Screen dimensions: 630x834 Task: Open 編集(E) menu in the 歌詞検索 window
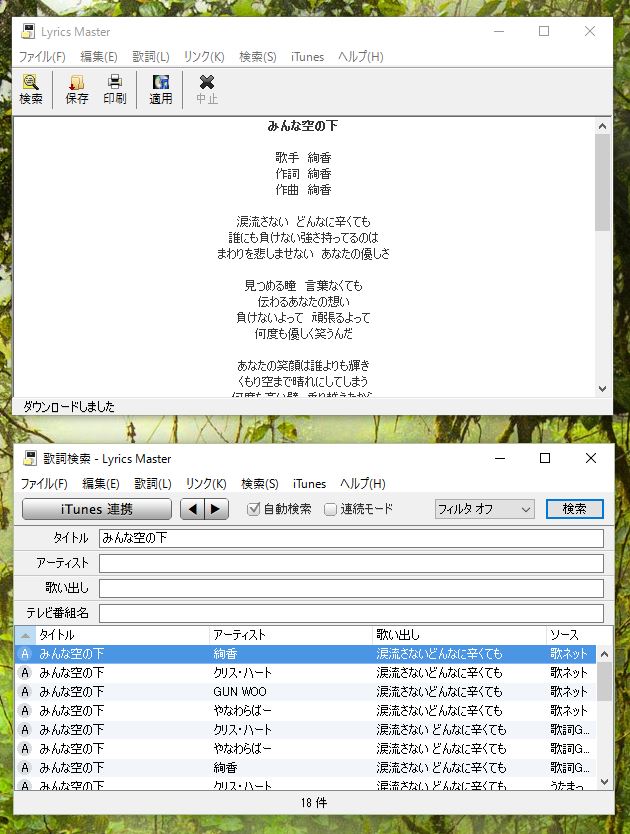[x=101, y=483]
